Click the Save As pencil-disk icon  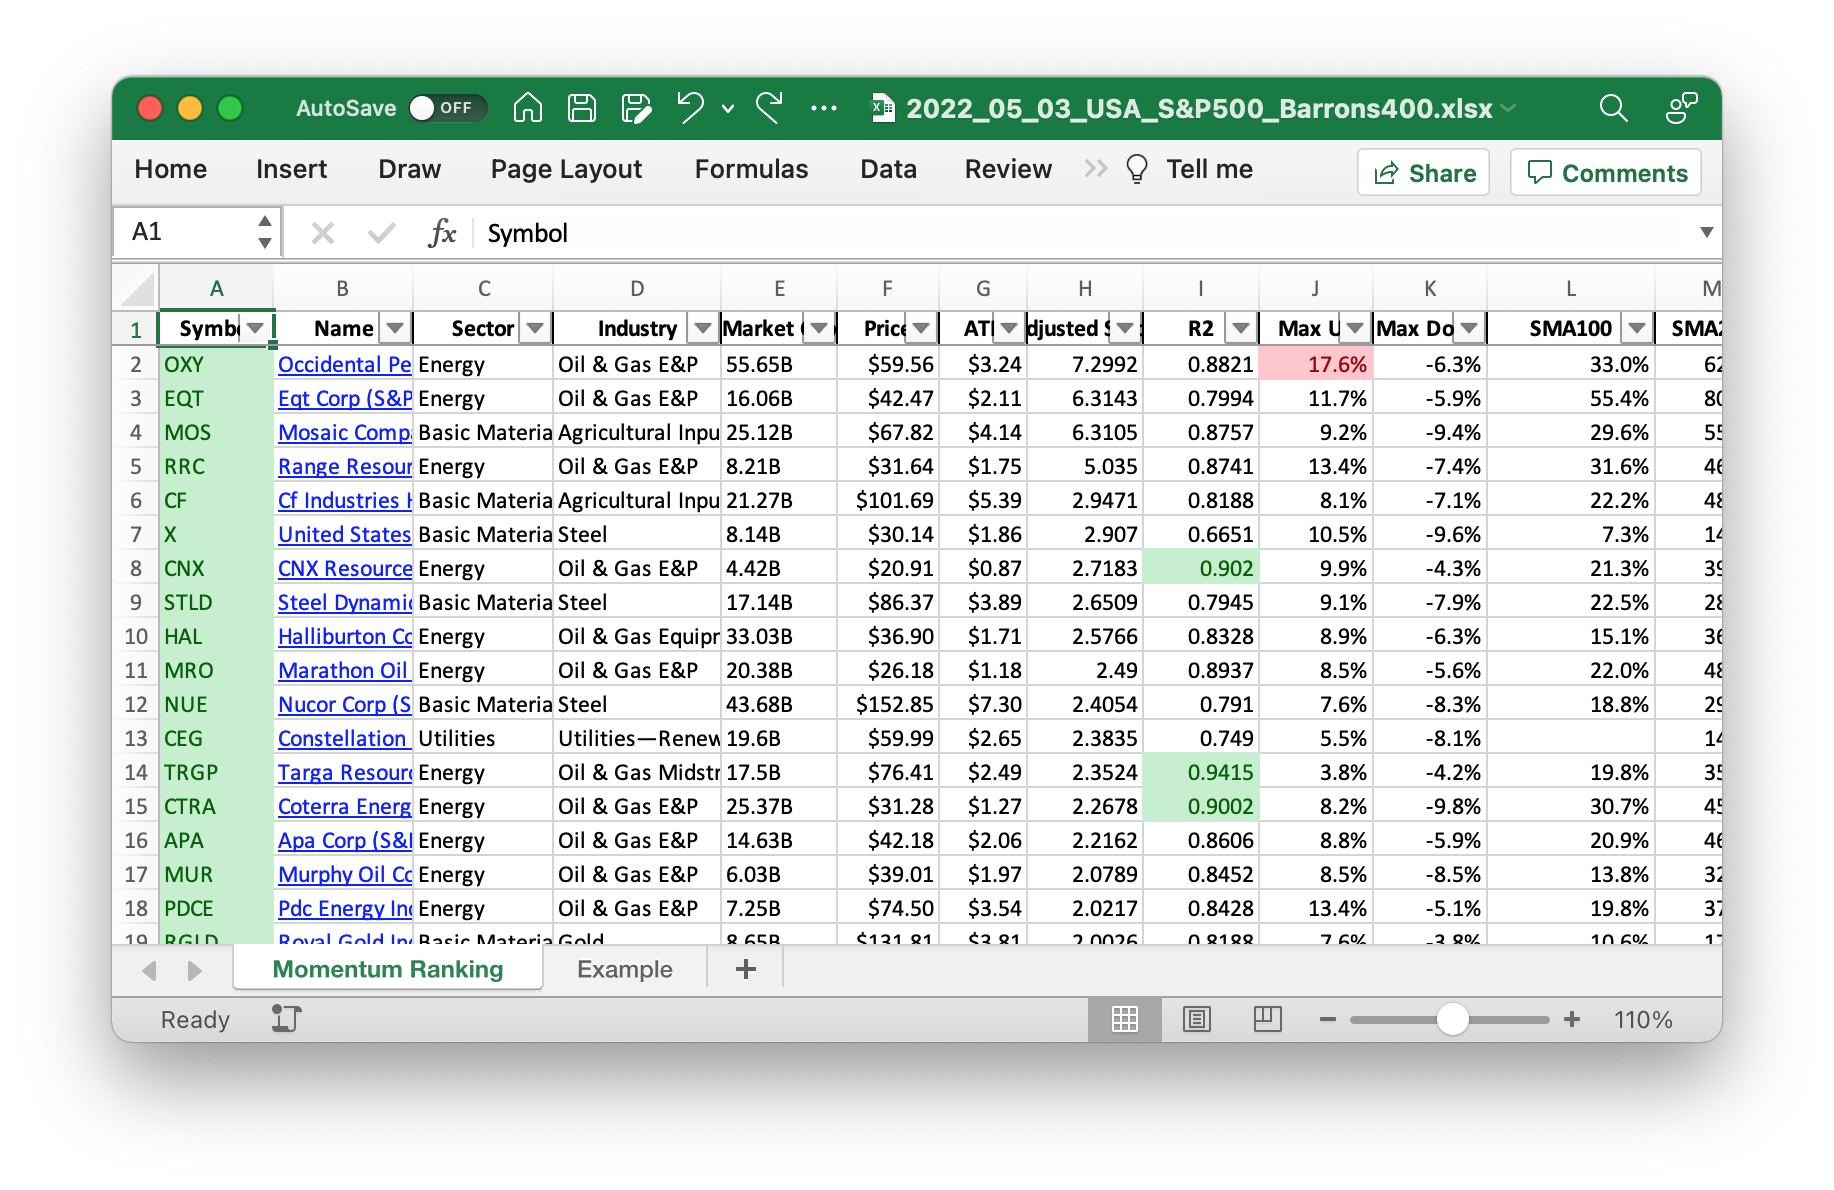tap(636, 108)
